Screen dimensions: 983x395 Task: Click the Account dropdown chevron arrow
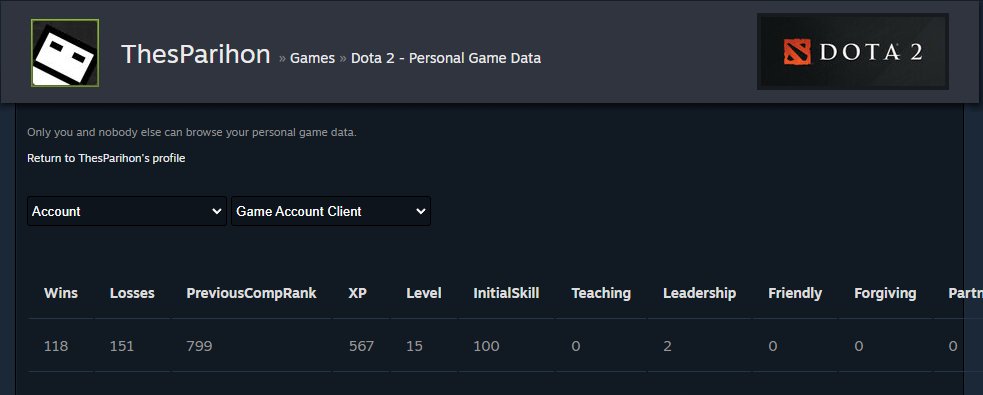coord(217,212)
